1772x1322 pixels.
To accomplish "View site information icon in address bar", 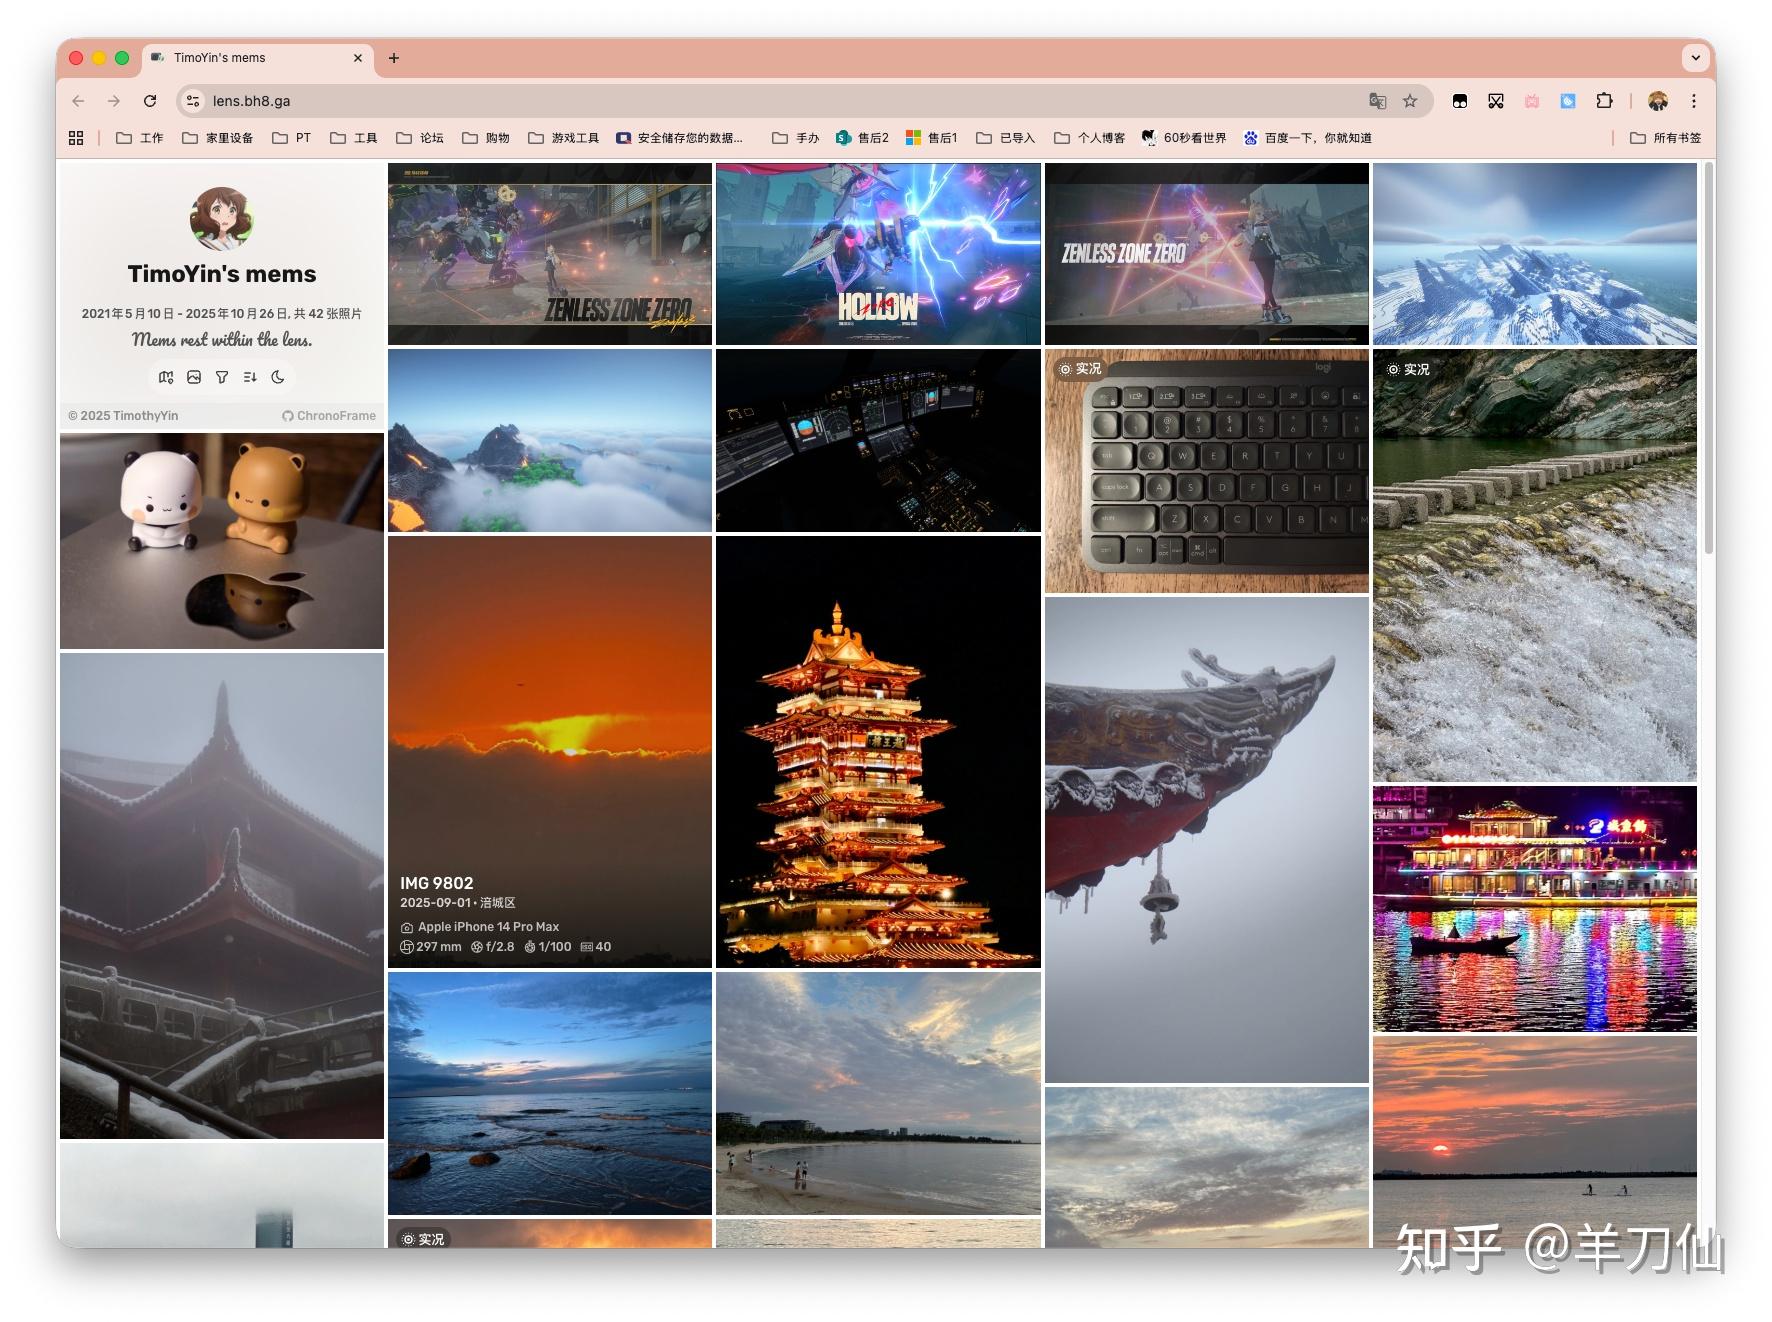I will tap(194, 101).
